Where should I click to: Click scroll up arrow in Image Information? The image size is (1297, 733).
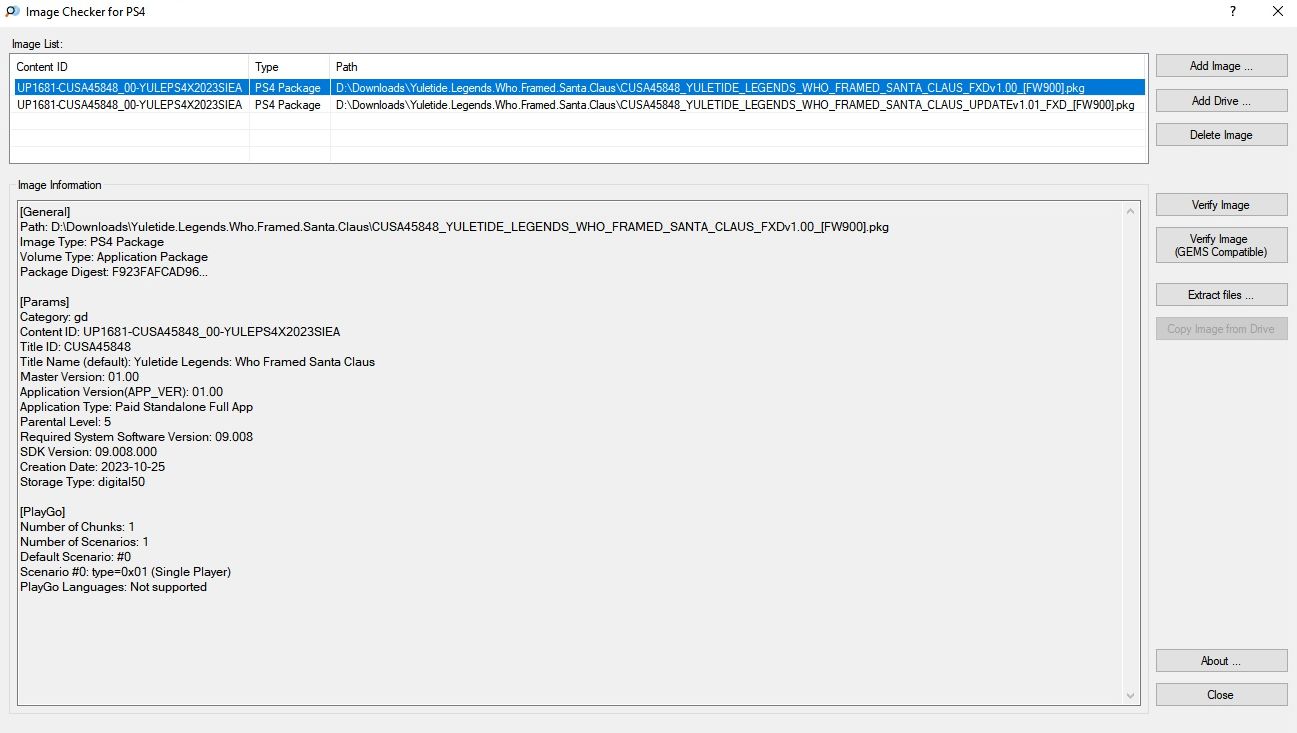point(1131,211)
